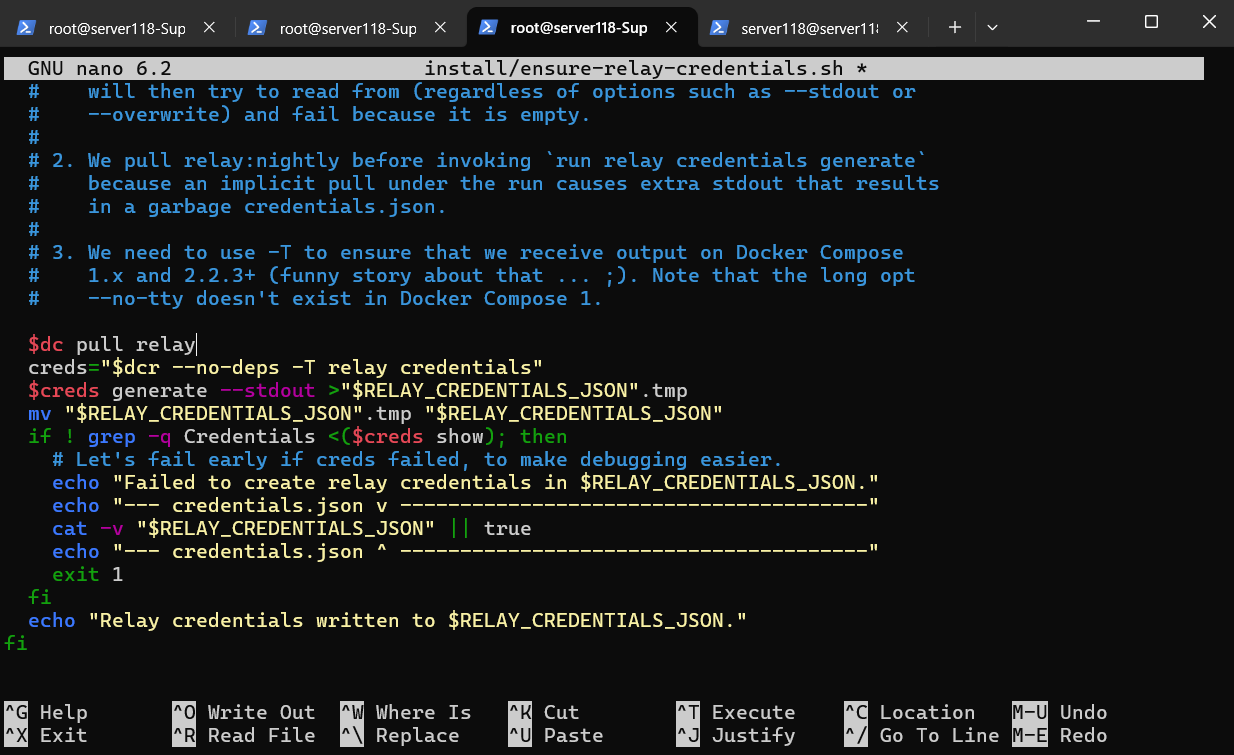
Task: Click the ^O Write Out shortcut
Action: [x=243, y=712]
